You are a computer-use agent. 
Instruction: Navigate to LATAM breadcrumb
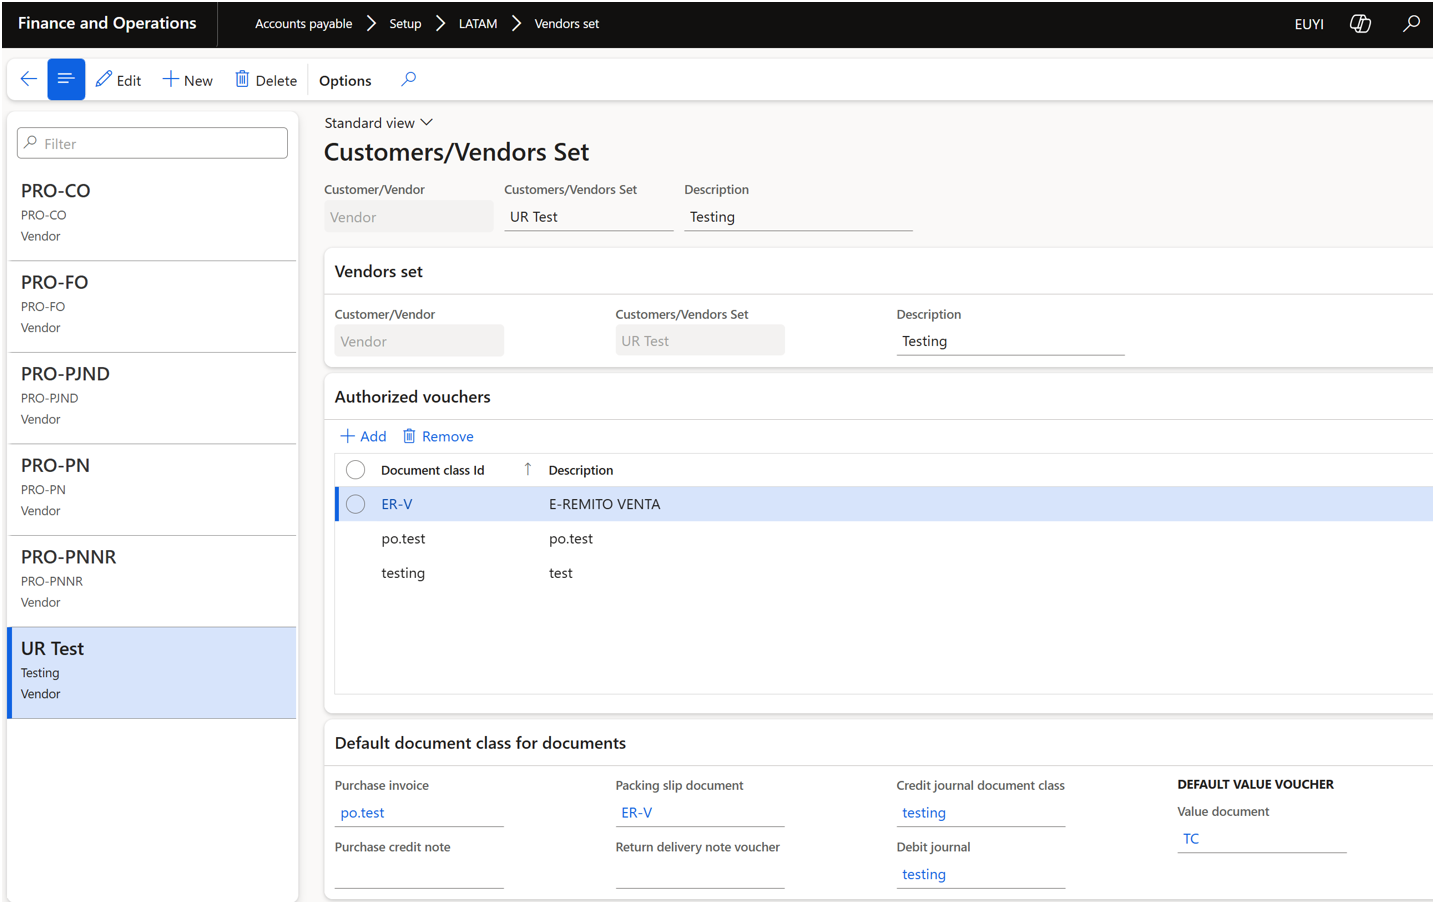point(477,24)
